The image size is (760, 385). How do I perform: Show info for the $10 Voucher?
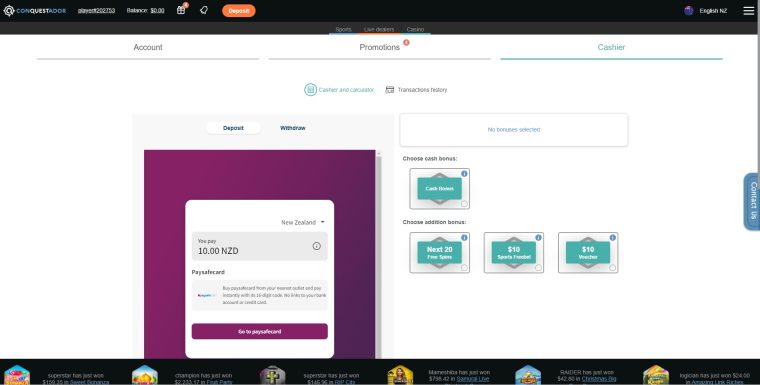(613, 238)
